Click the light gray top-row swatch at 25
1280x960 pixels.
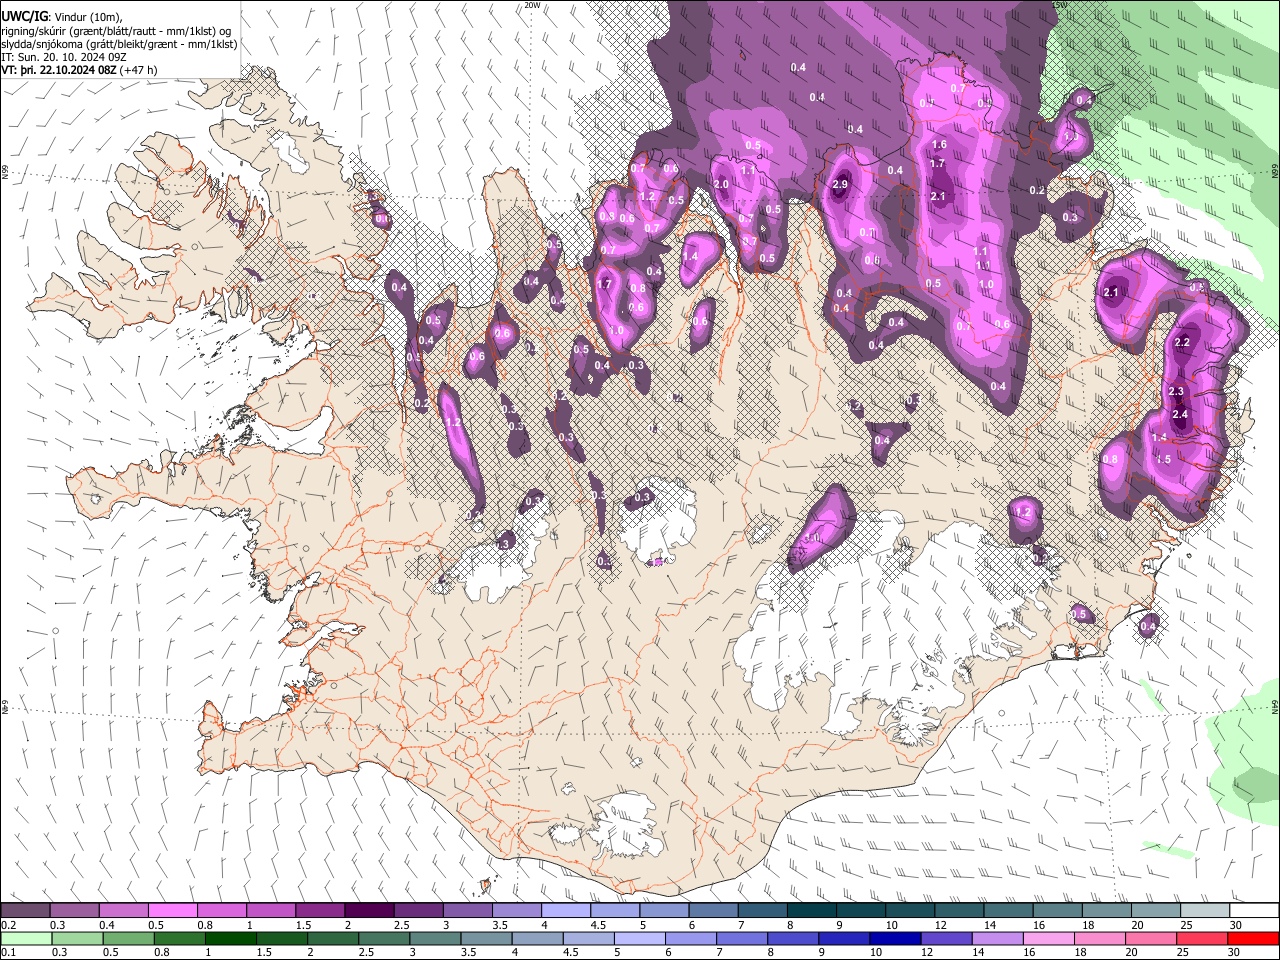1204,911
